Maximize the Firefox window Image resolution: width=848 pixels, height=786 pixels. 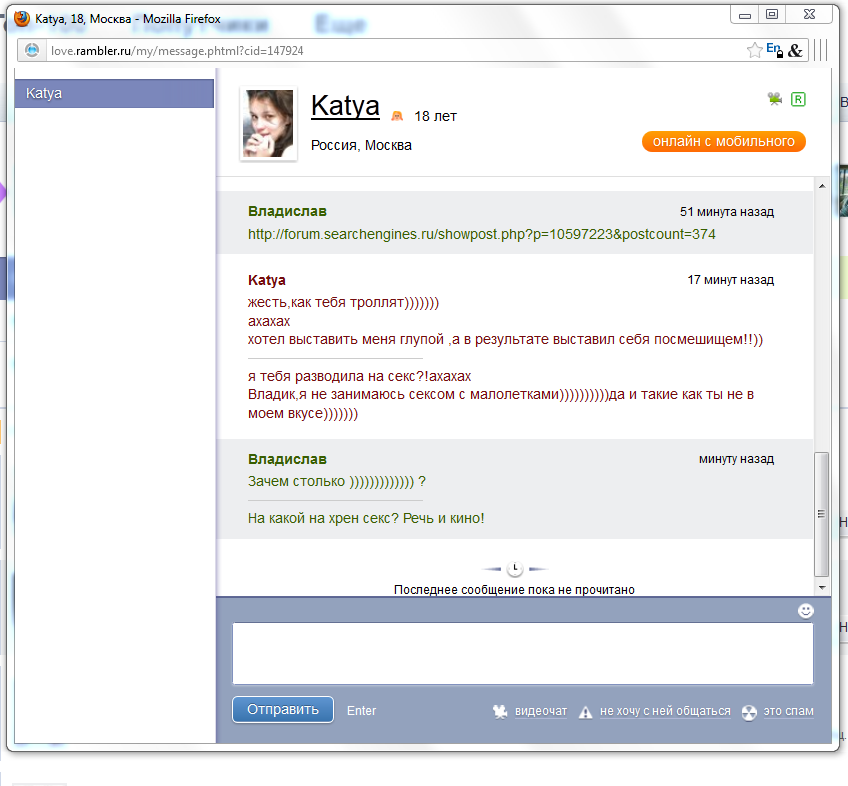(x=772, y=15)
